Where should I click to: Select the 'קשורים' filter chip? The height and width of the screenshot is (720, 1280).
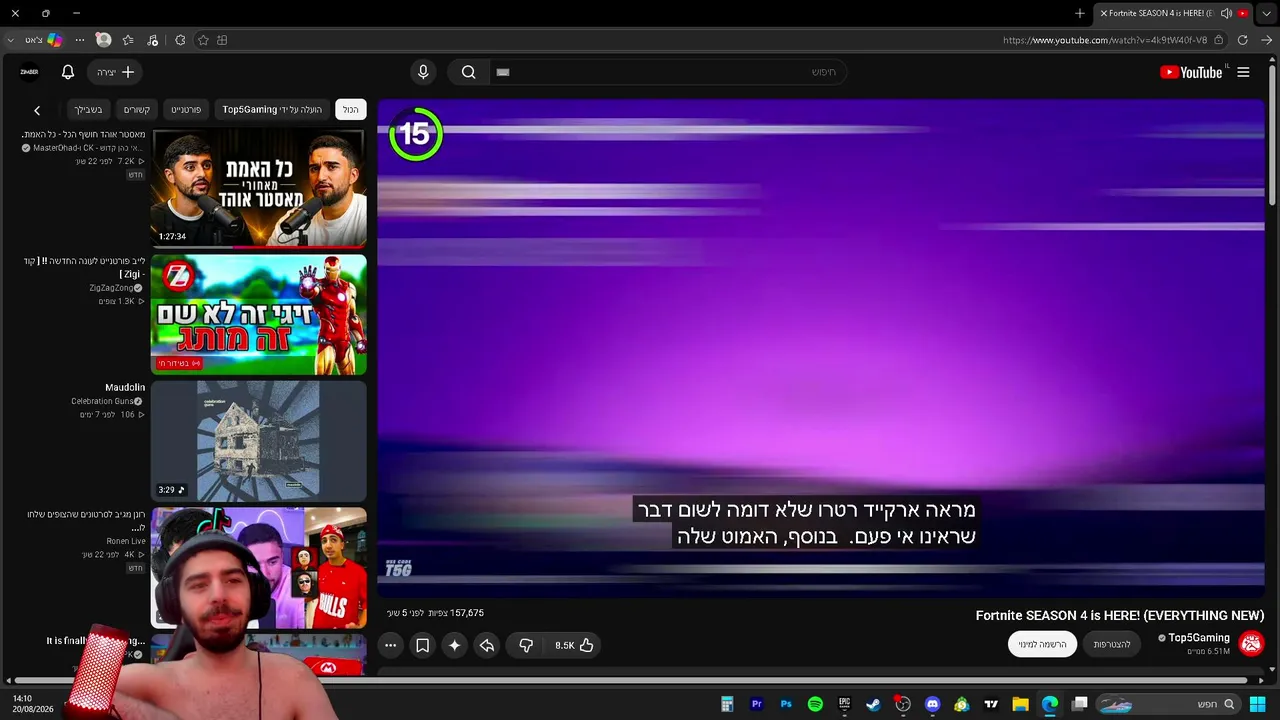[137, 109]
